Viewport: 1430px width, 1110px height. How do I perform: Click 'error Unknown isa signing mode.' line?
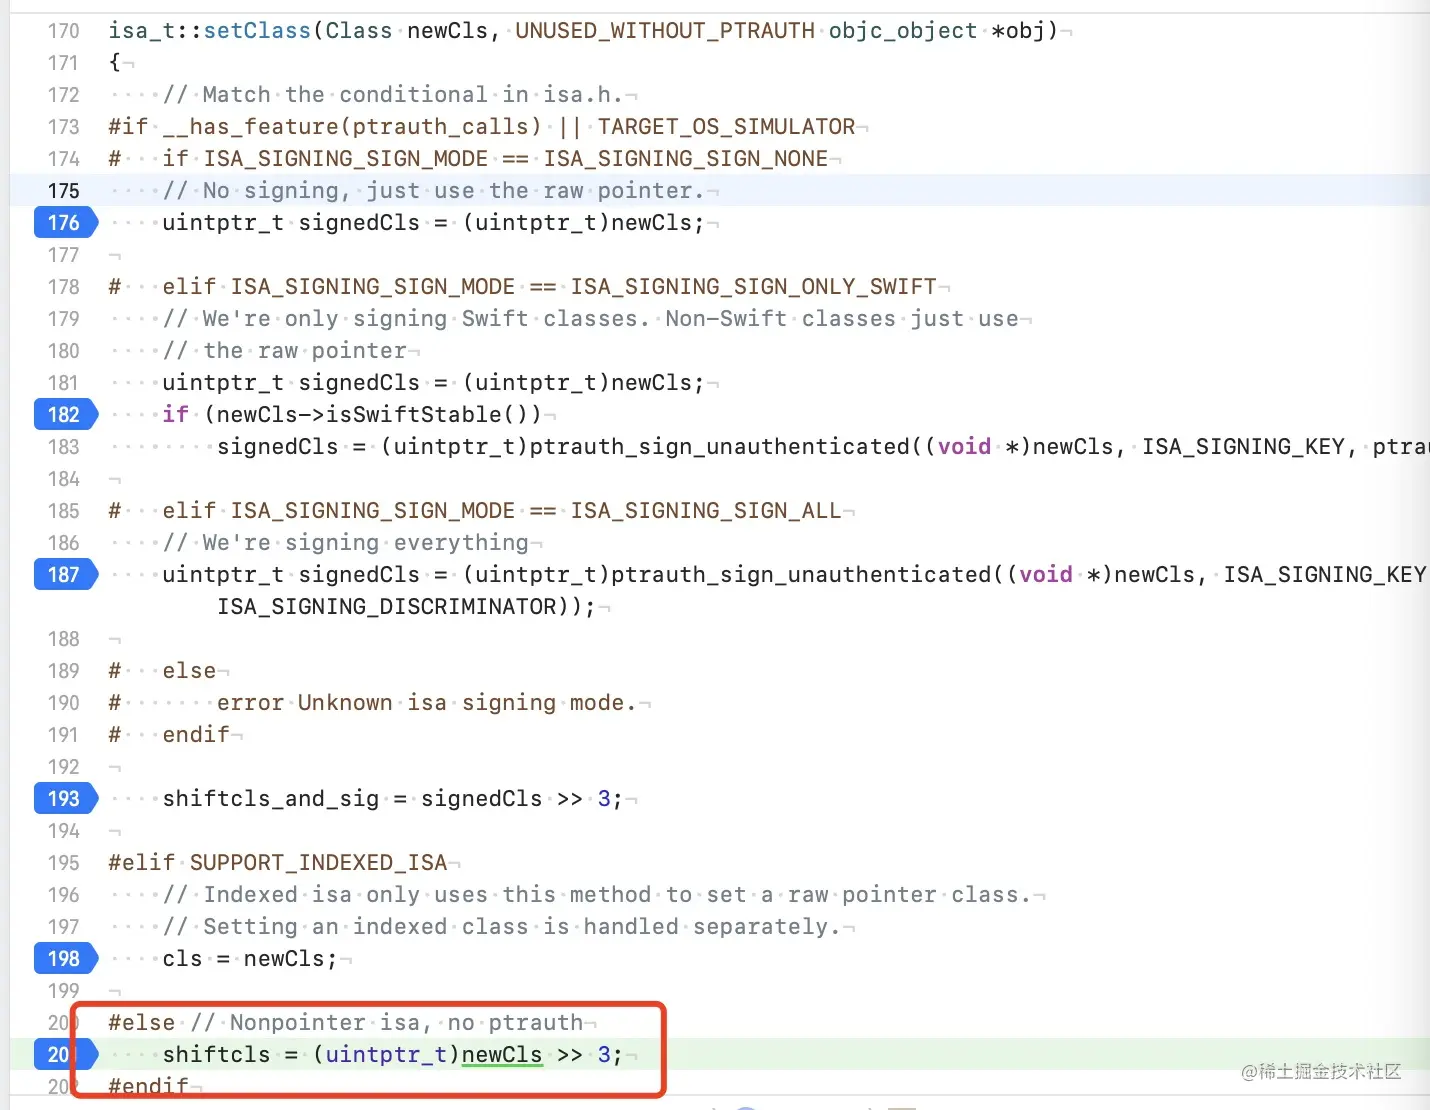click(x=427, y=702)
